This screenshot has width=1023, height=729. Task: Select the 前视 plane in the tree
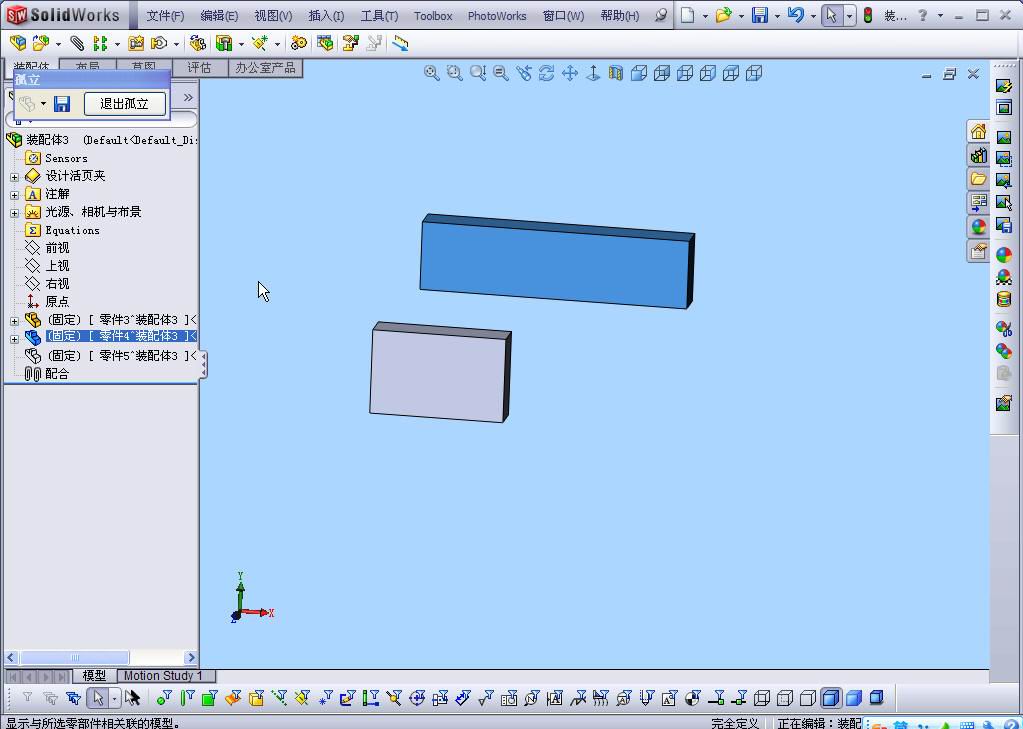(x=57, y=248)
